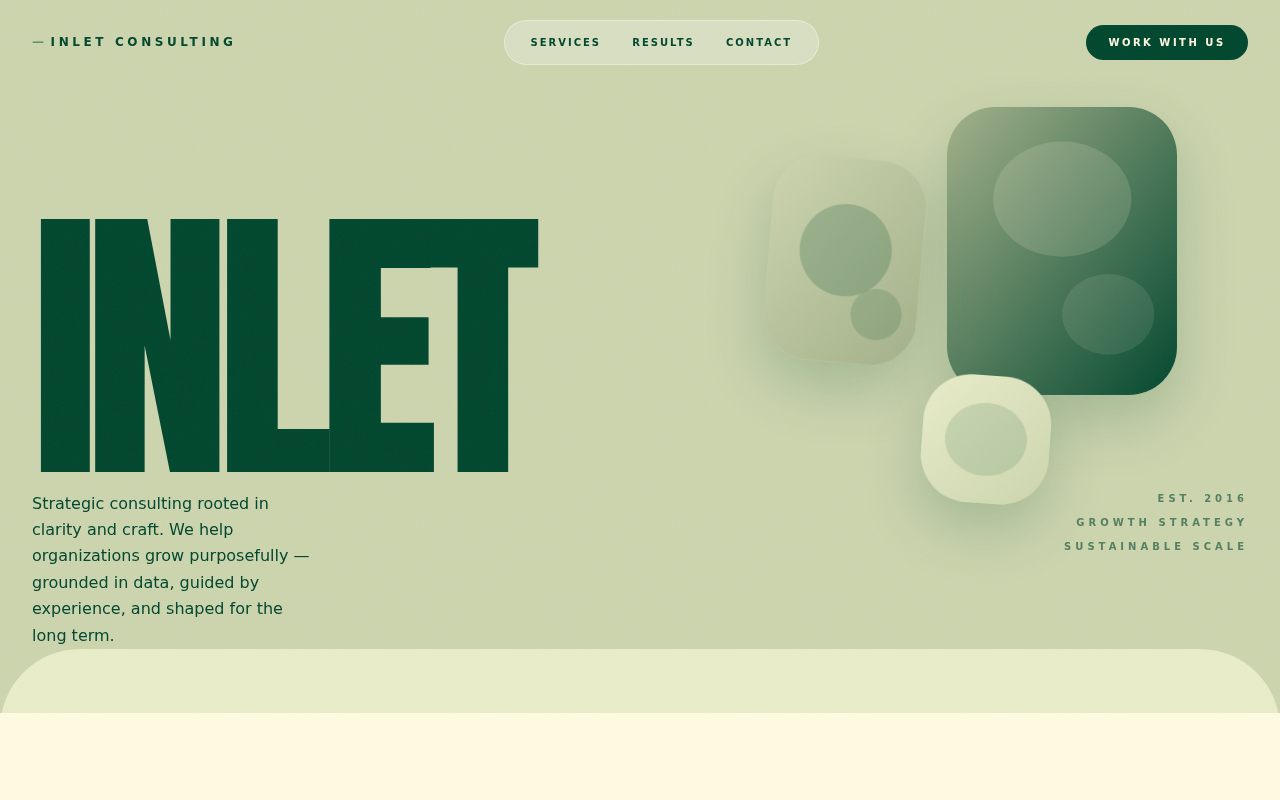Click the Growth Strategy label
The image size is (1280, 800).
[1162, 522]
